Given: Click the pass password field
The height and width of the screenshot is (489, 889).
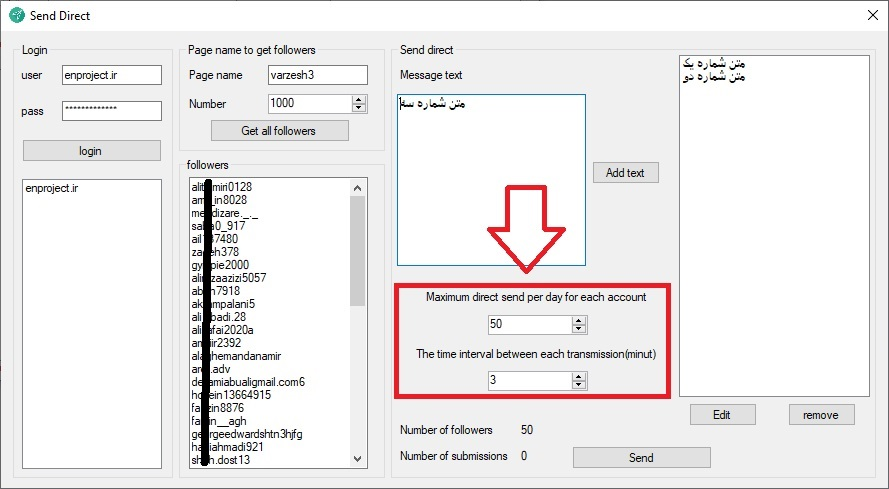Looking at the screenshot, I should (x=111, y=111).
